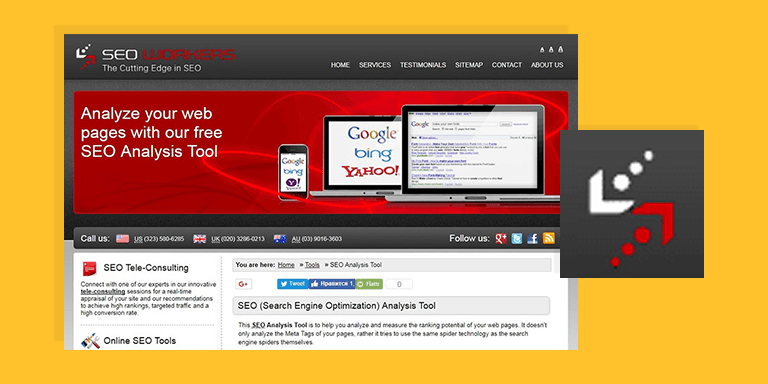The width and height of the screenshot is (768, 384).
Task: Click the Google+ share button
Action: coord(244,284)
